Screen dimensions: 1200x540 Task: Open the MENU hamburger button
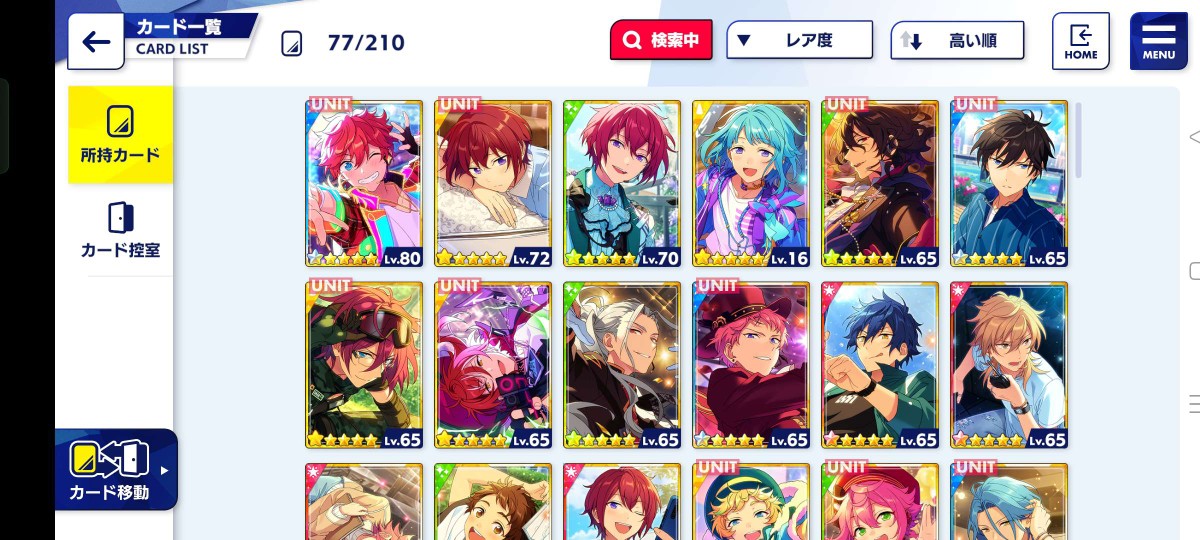tap(1158, 41)
